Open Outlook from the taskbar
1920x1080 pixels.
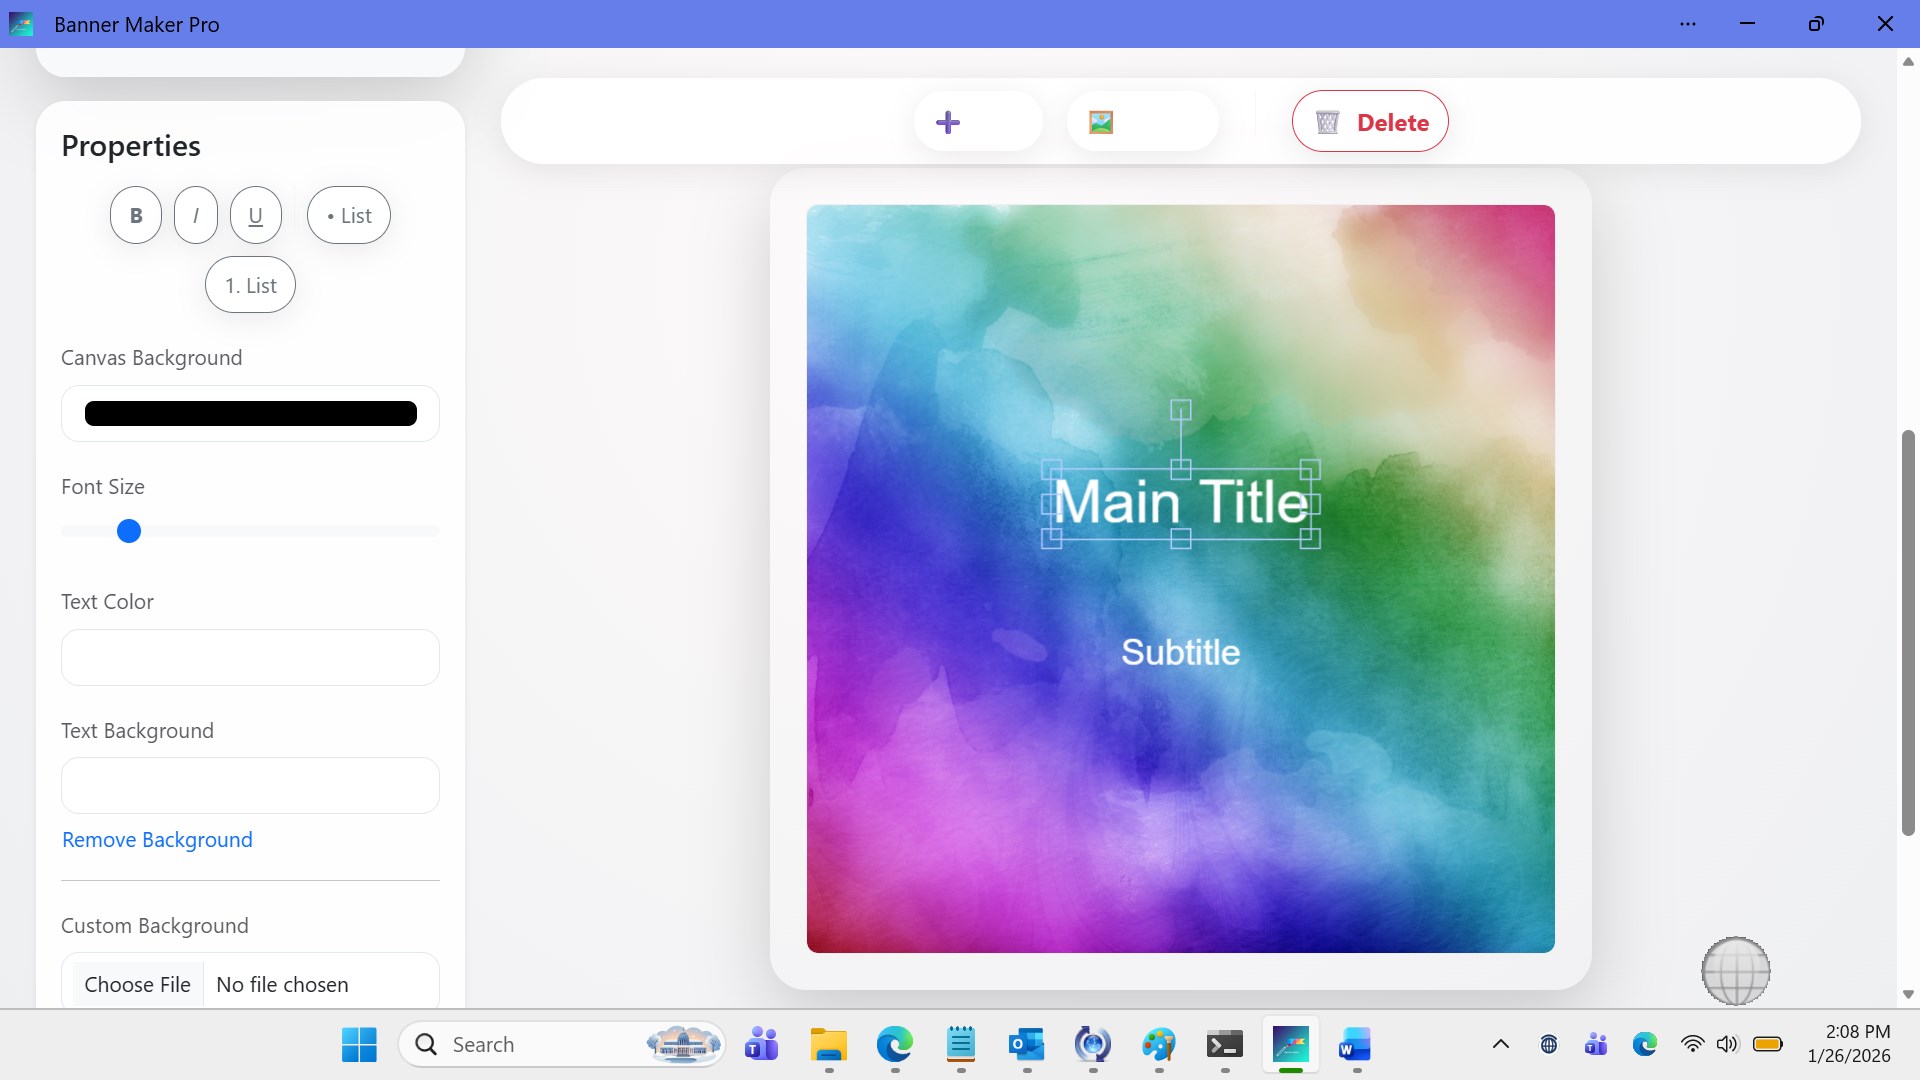tap(1026, 1045)
